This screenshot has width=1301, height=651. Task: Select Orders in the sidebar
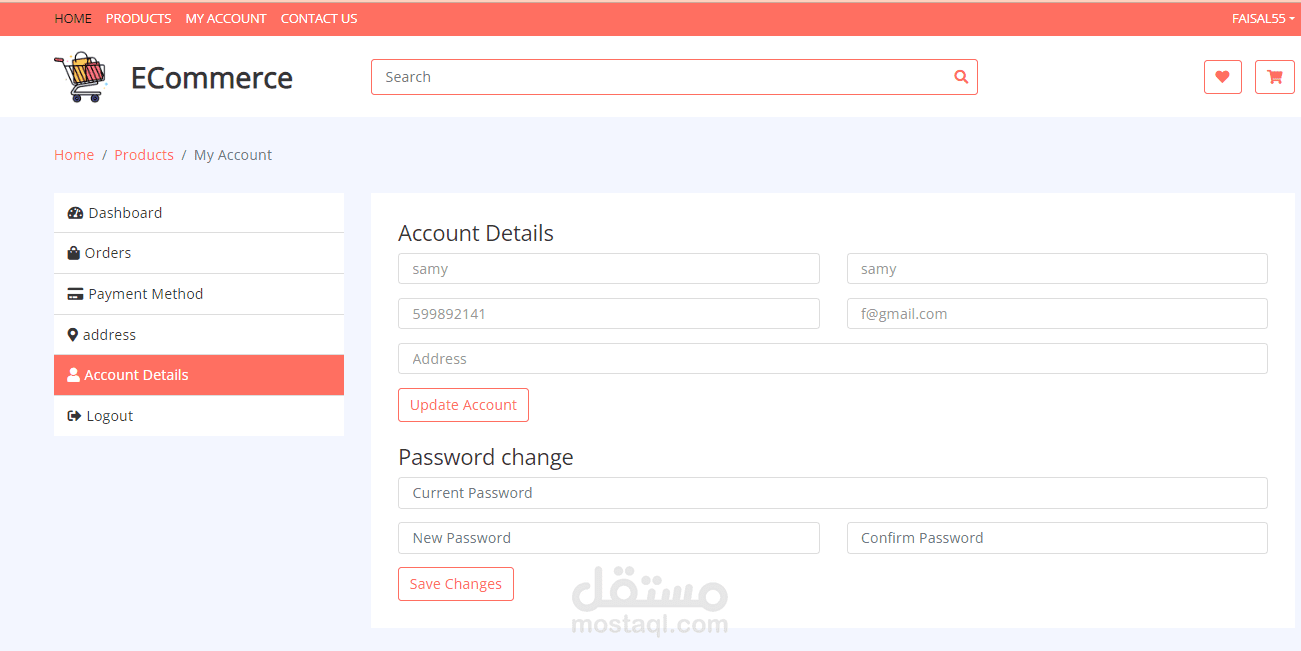(199, 253)
